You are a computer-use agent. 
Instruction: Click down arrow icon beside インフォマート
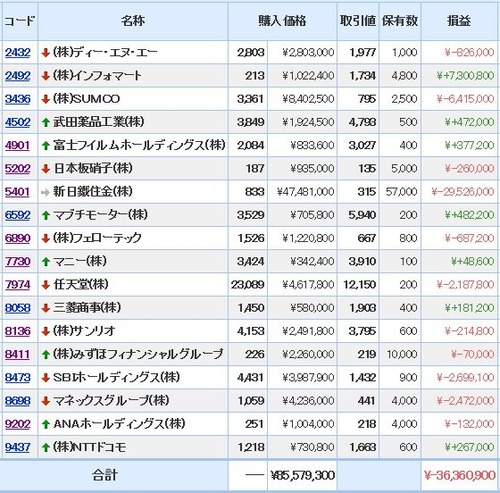(46, 76)
